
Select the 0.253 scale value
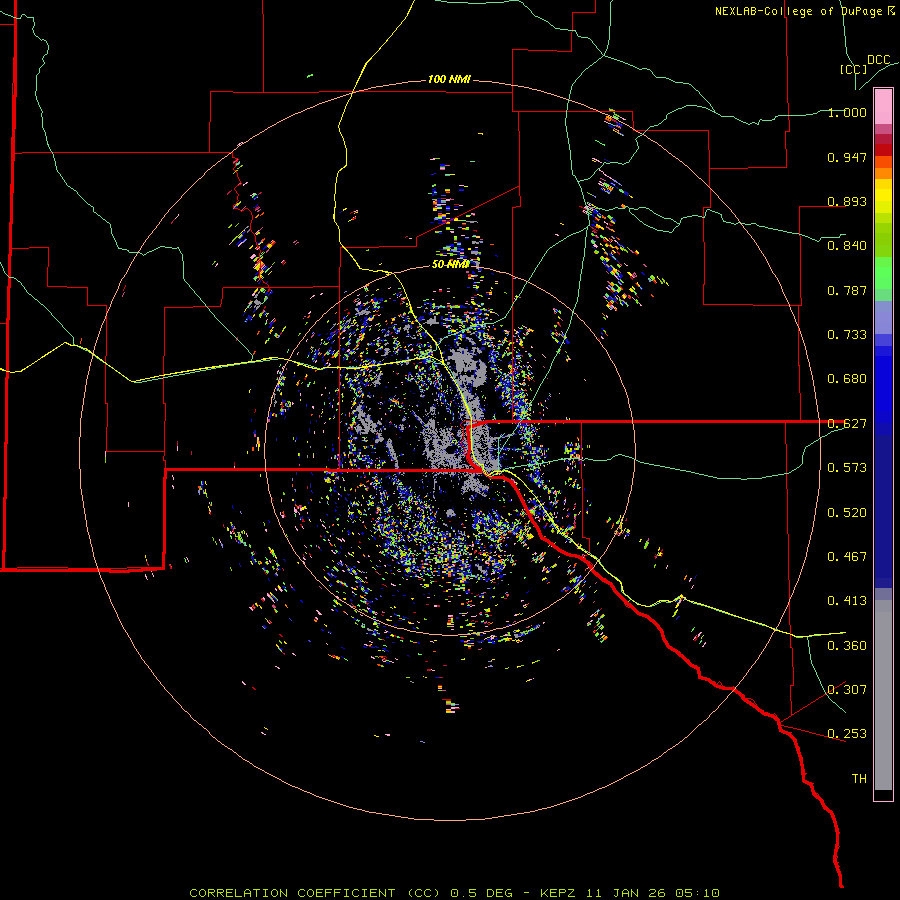(x=847, y=734)
